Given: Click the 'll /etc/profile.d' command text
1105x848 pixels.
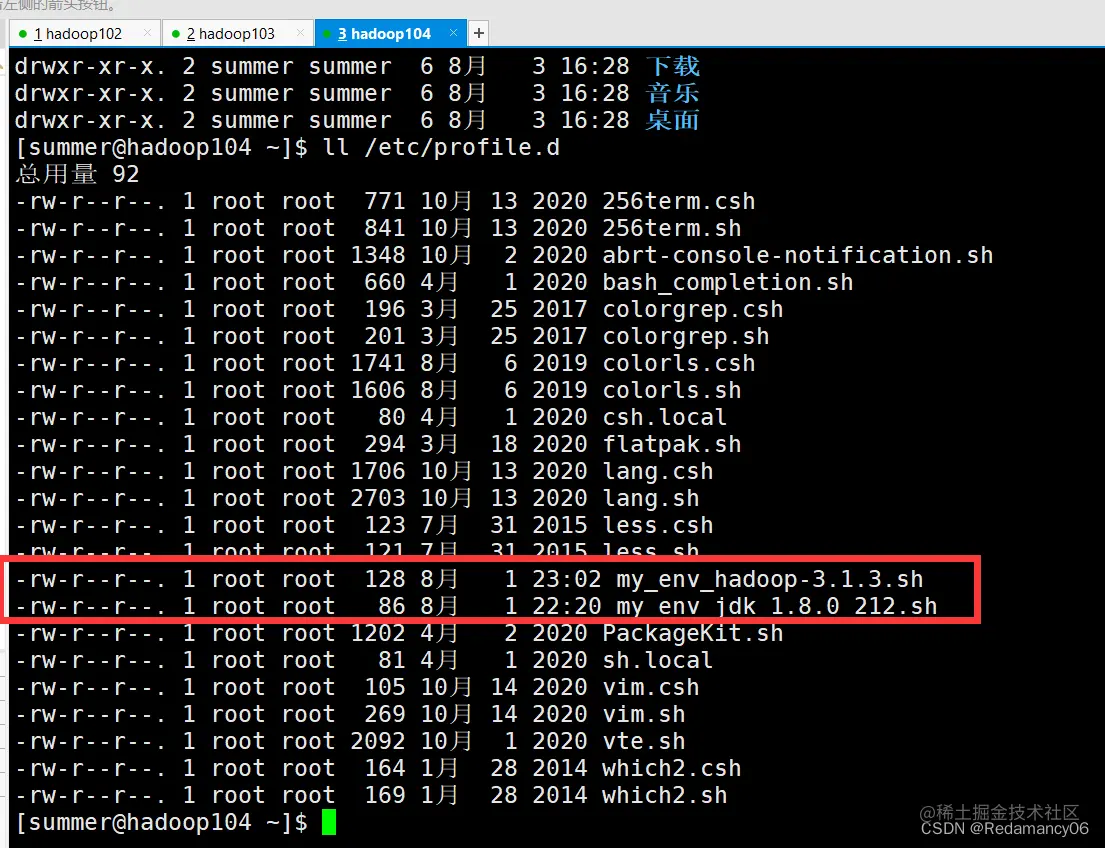Looking at the screenshot, I should (441, 147).
